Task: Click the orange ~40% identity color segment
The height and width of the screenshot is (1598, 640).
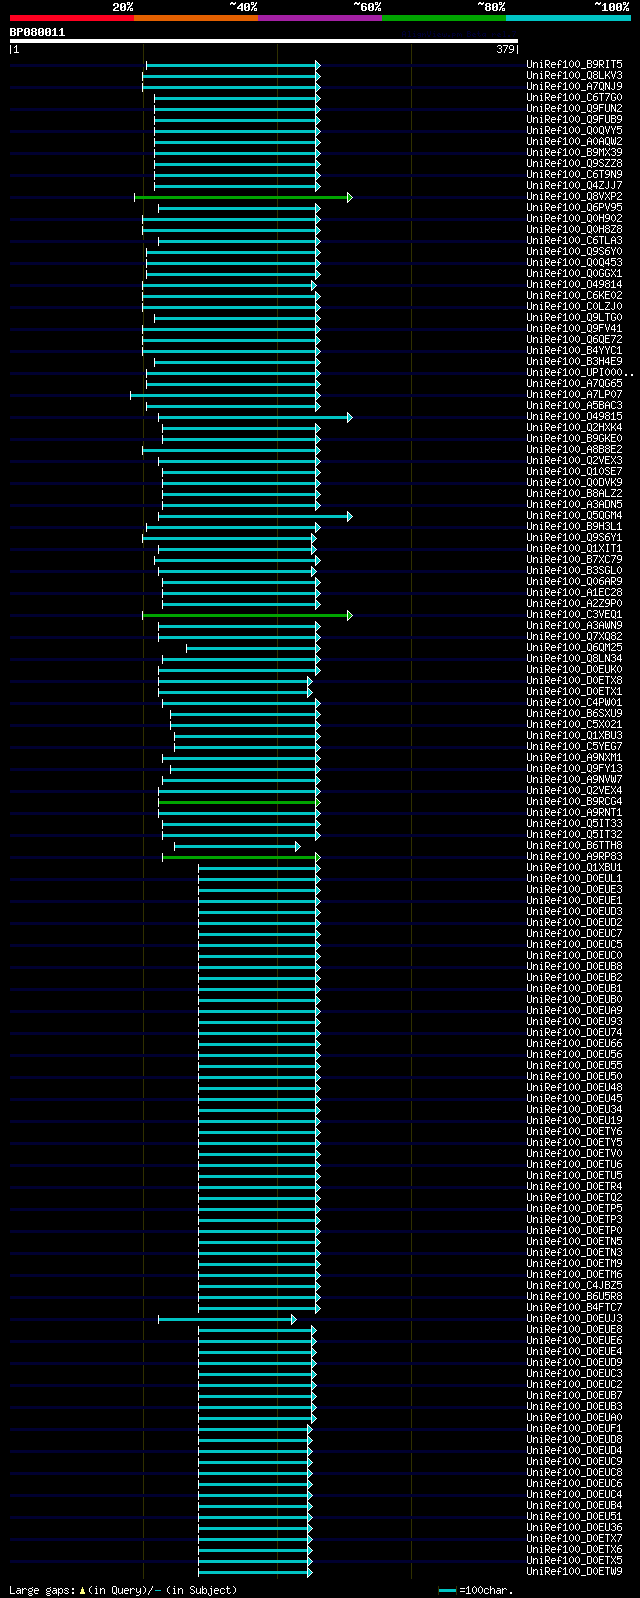Action: [x=196, y=18]
